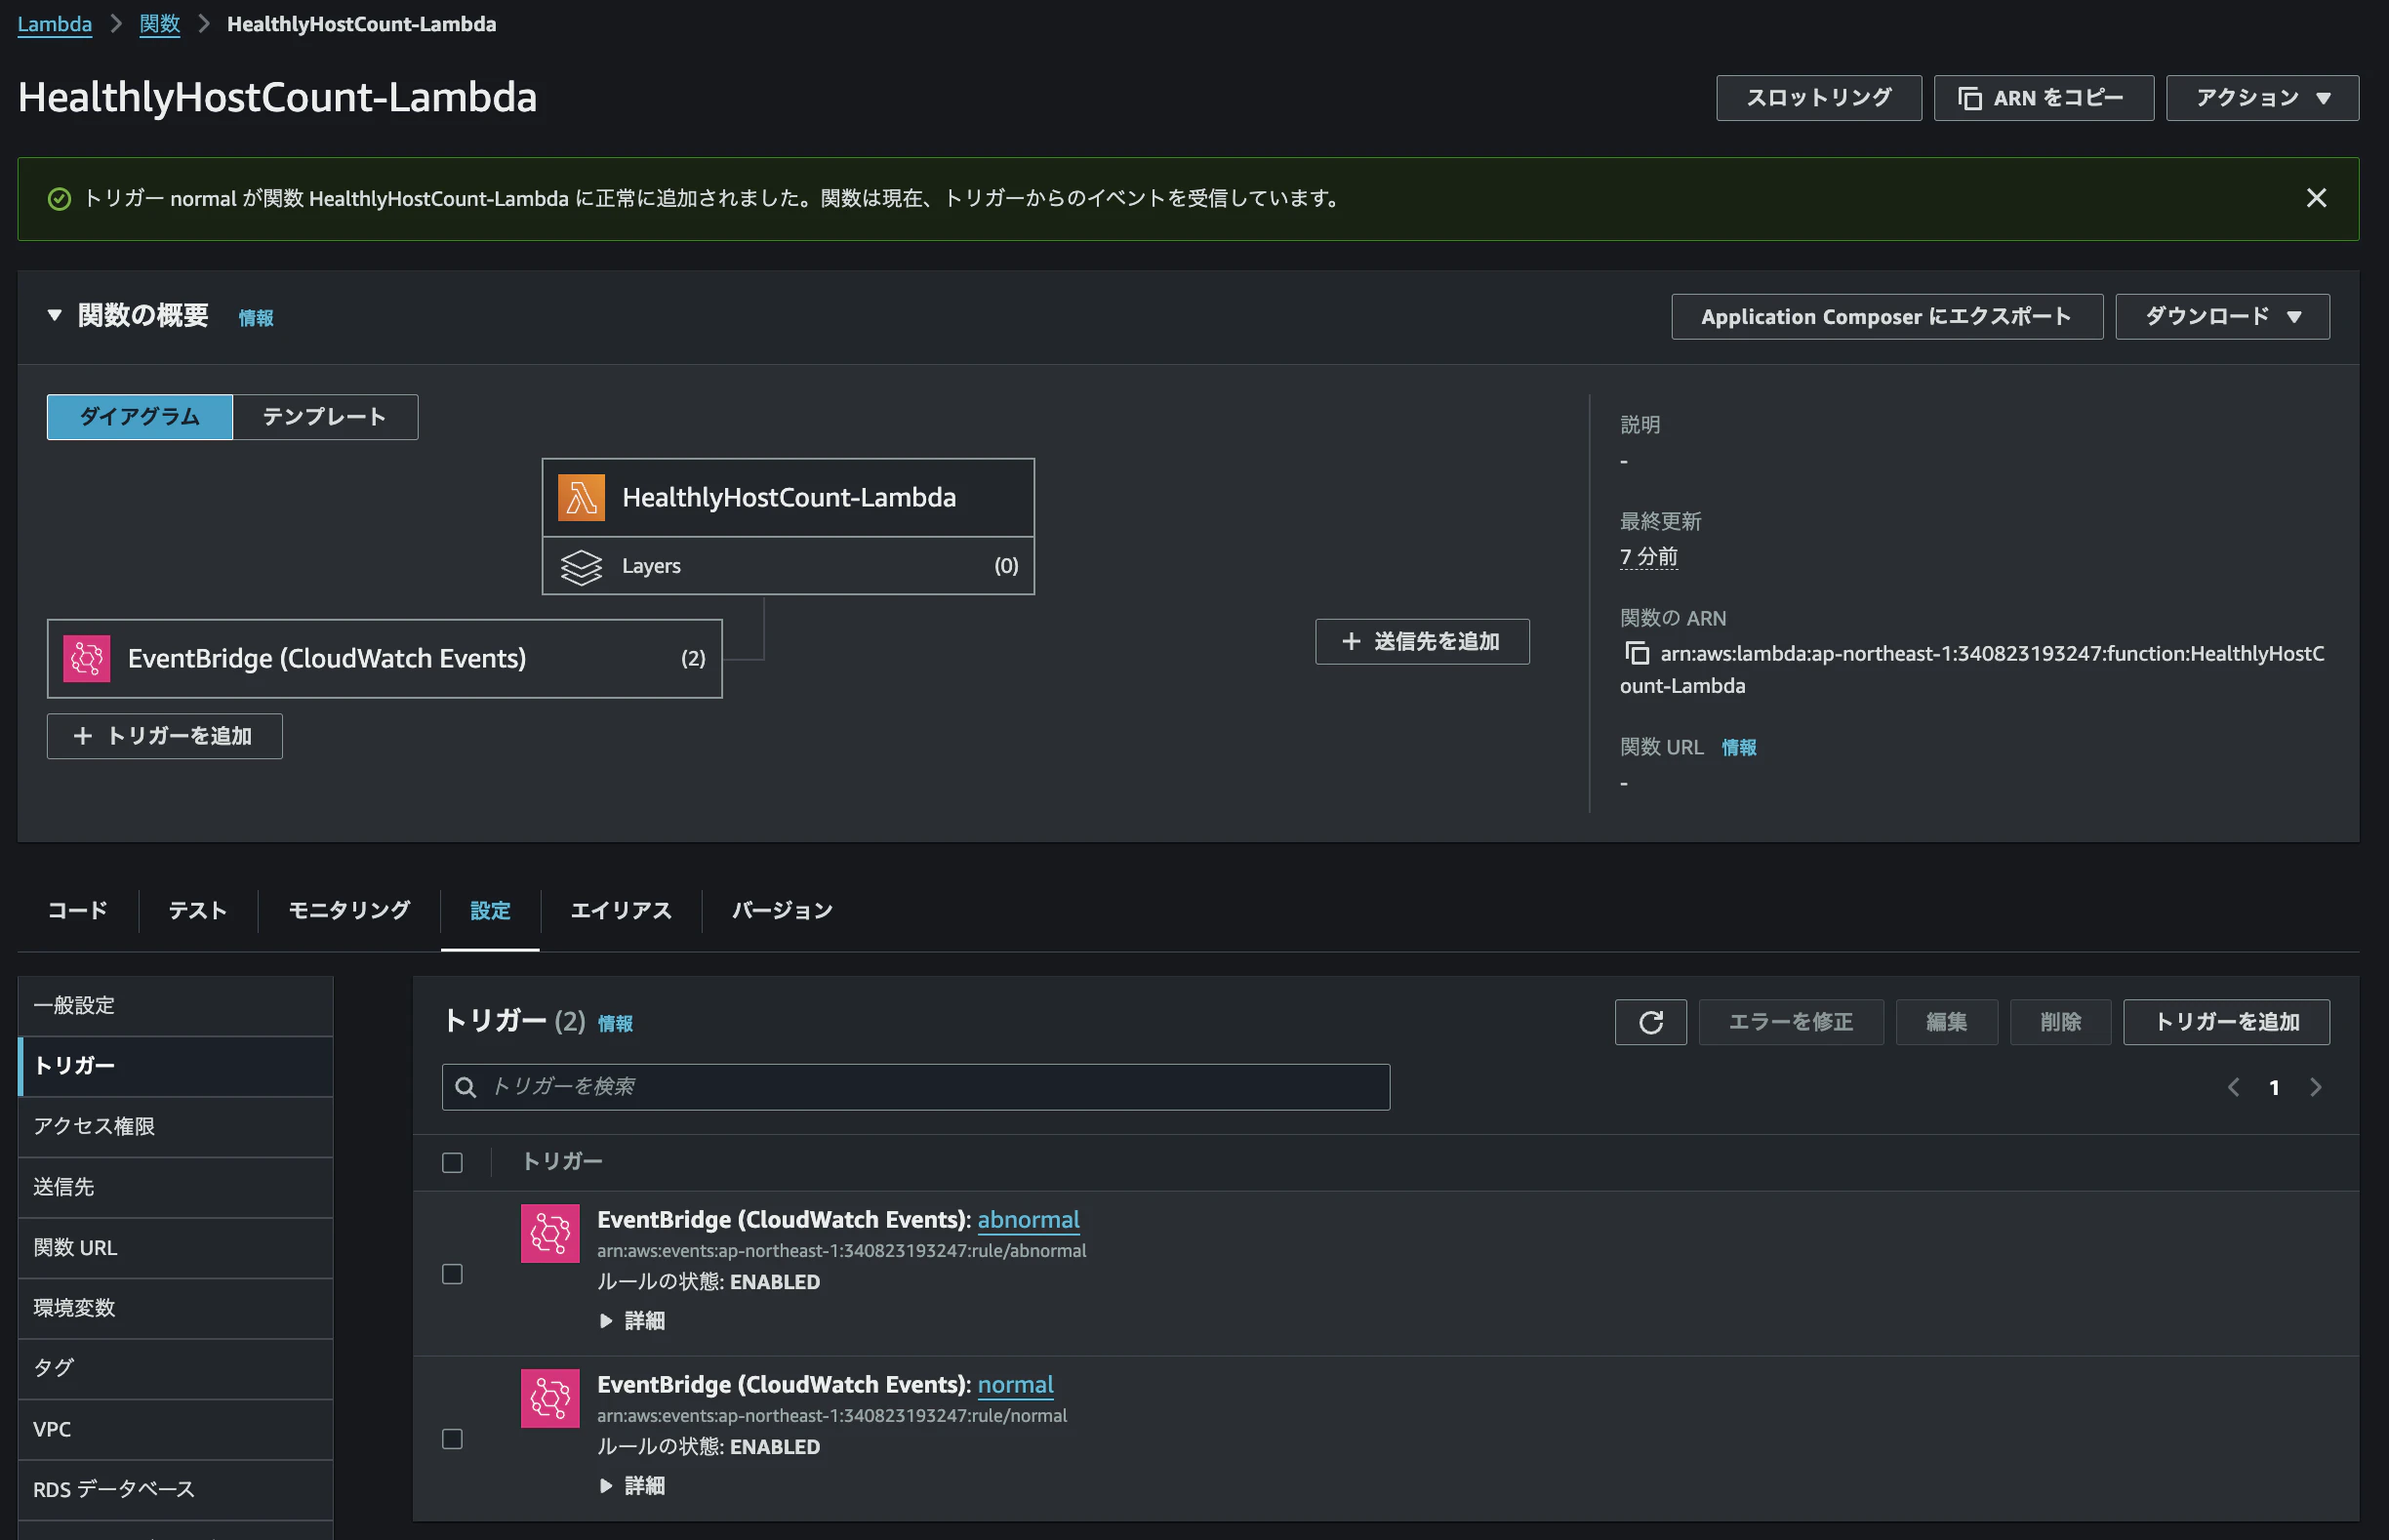Expand 詳細 for the normal trigger
The image size is (2389, 1540).
[633, 1486]
